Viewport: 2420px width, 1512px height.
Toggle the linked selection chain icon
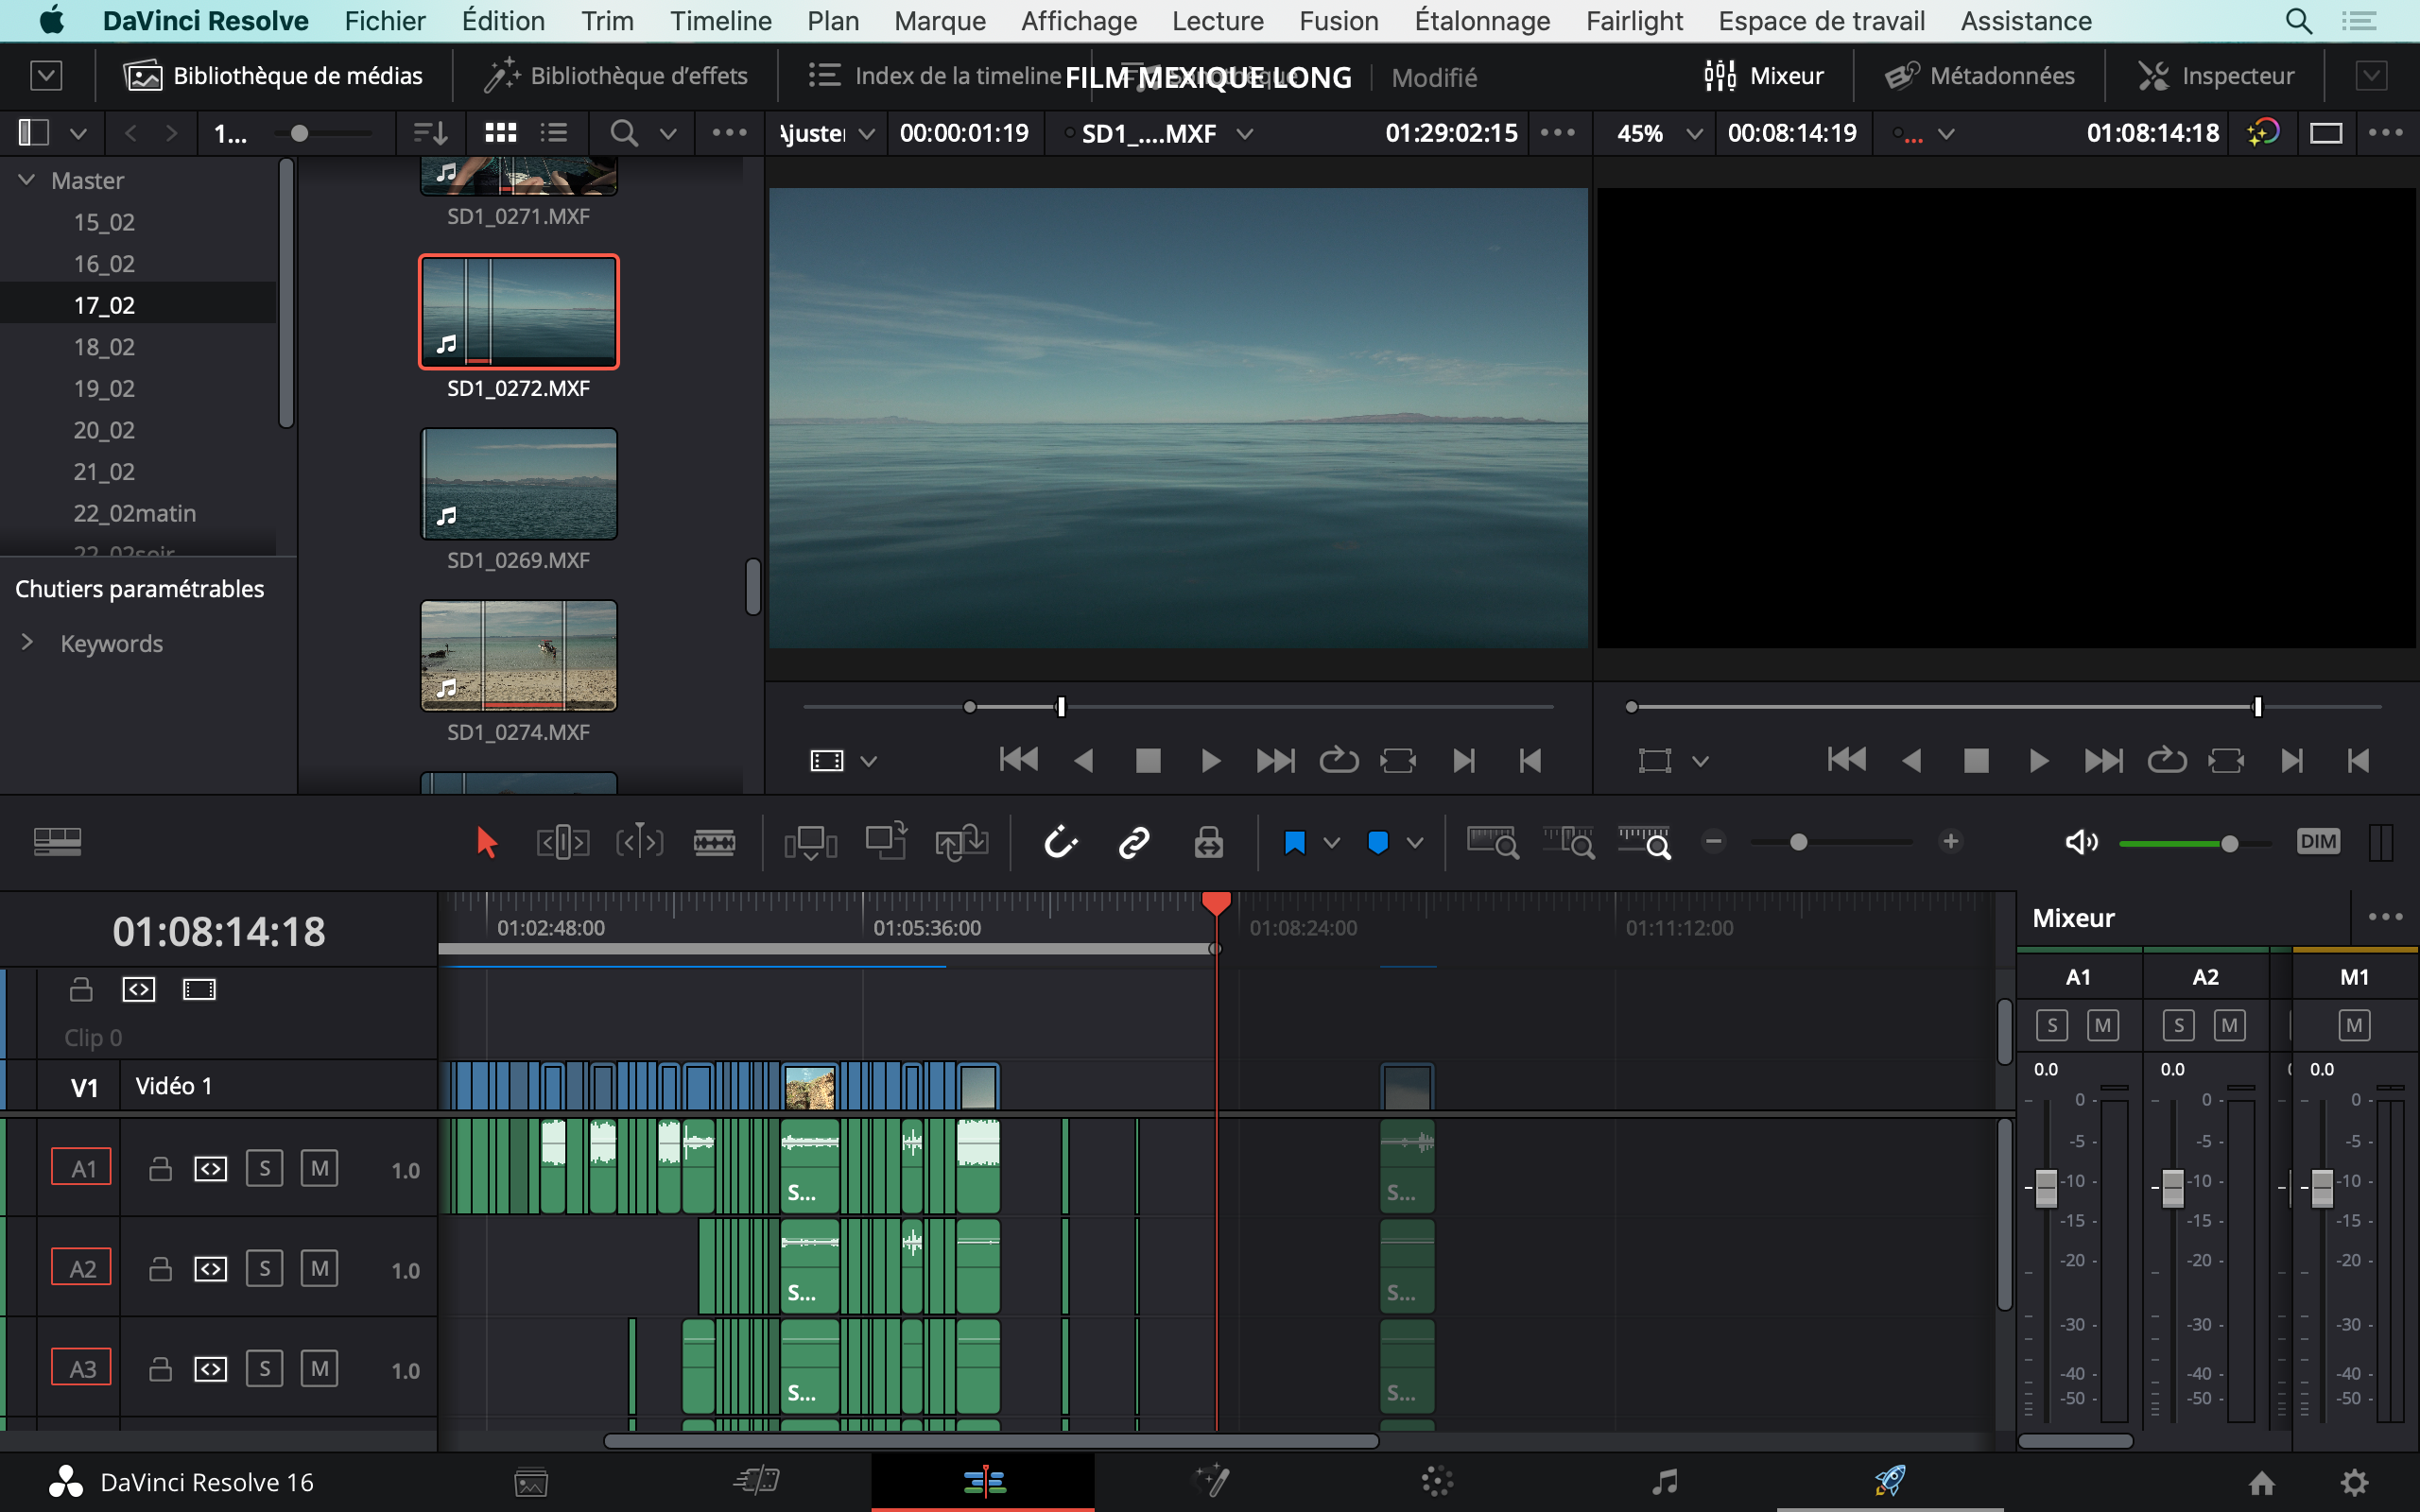tap(1134, 842)
